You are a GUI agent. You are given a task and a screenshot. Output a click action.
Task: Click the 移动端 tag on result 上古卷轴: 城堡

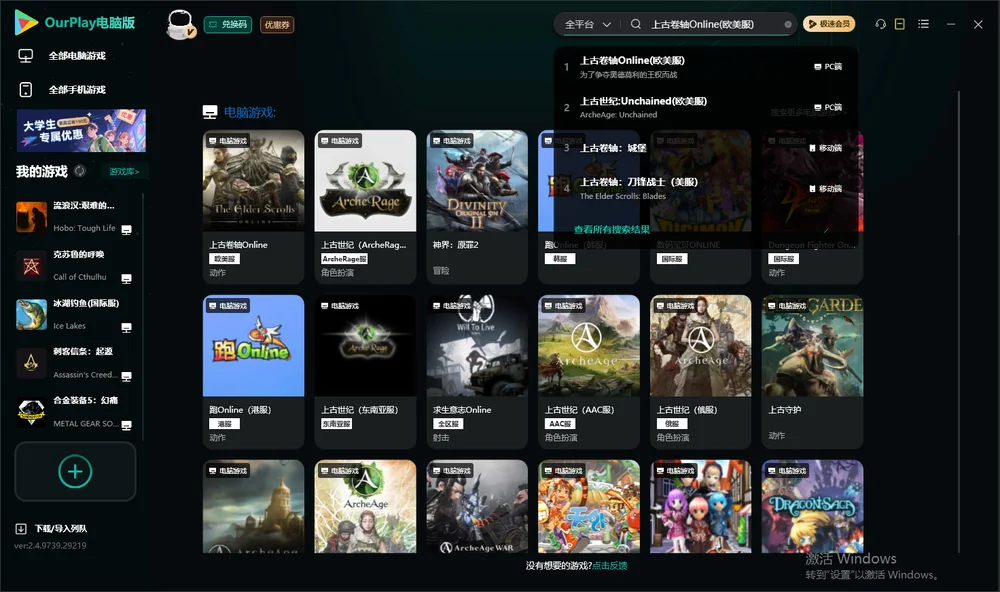pos(825,148)
